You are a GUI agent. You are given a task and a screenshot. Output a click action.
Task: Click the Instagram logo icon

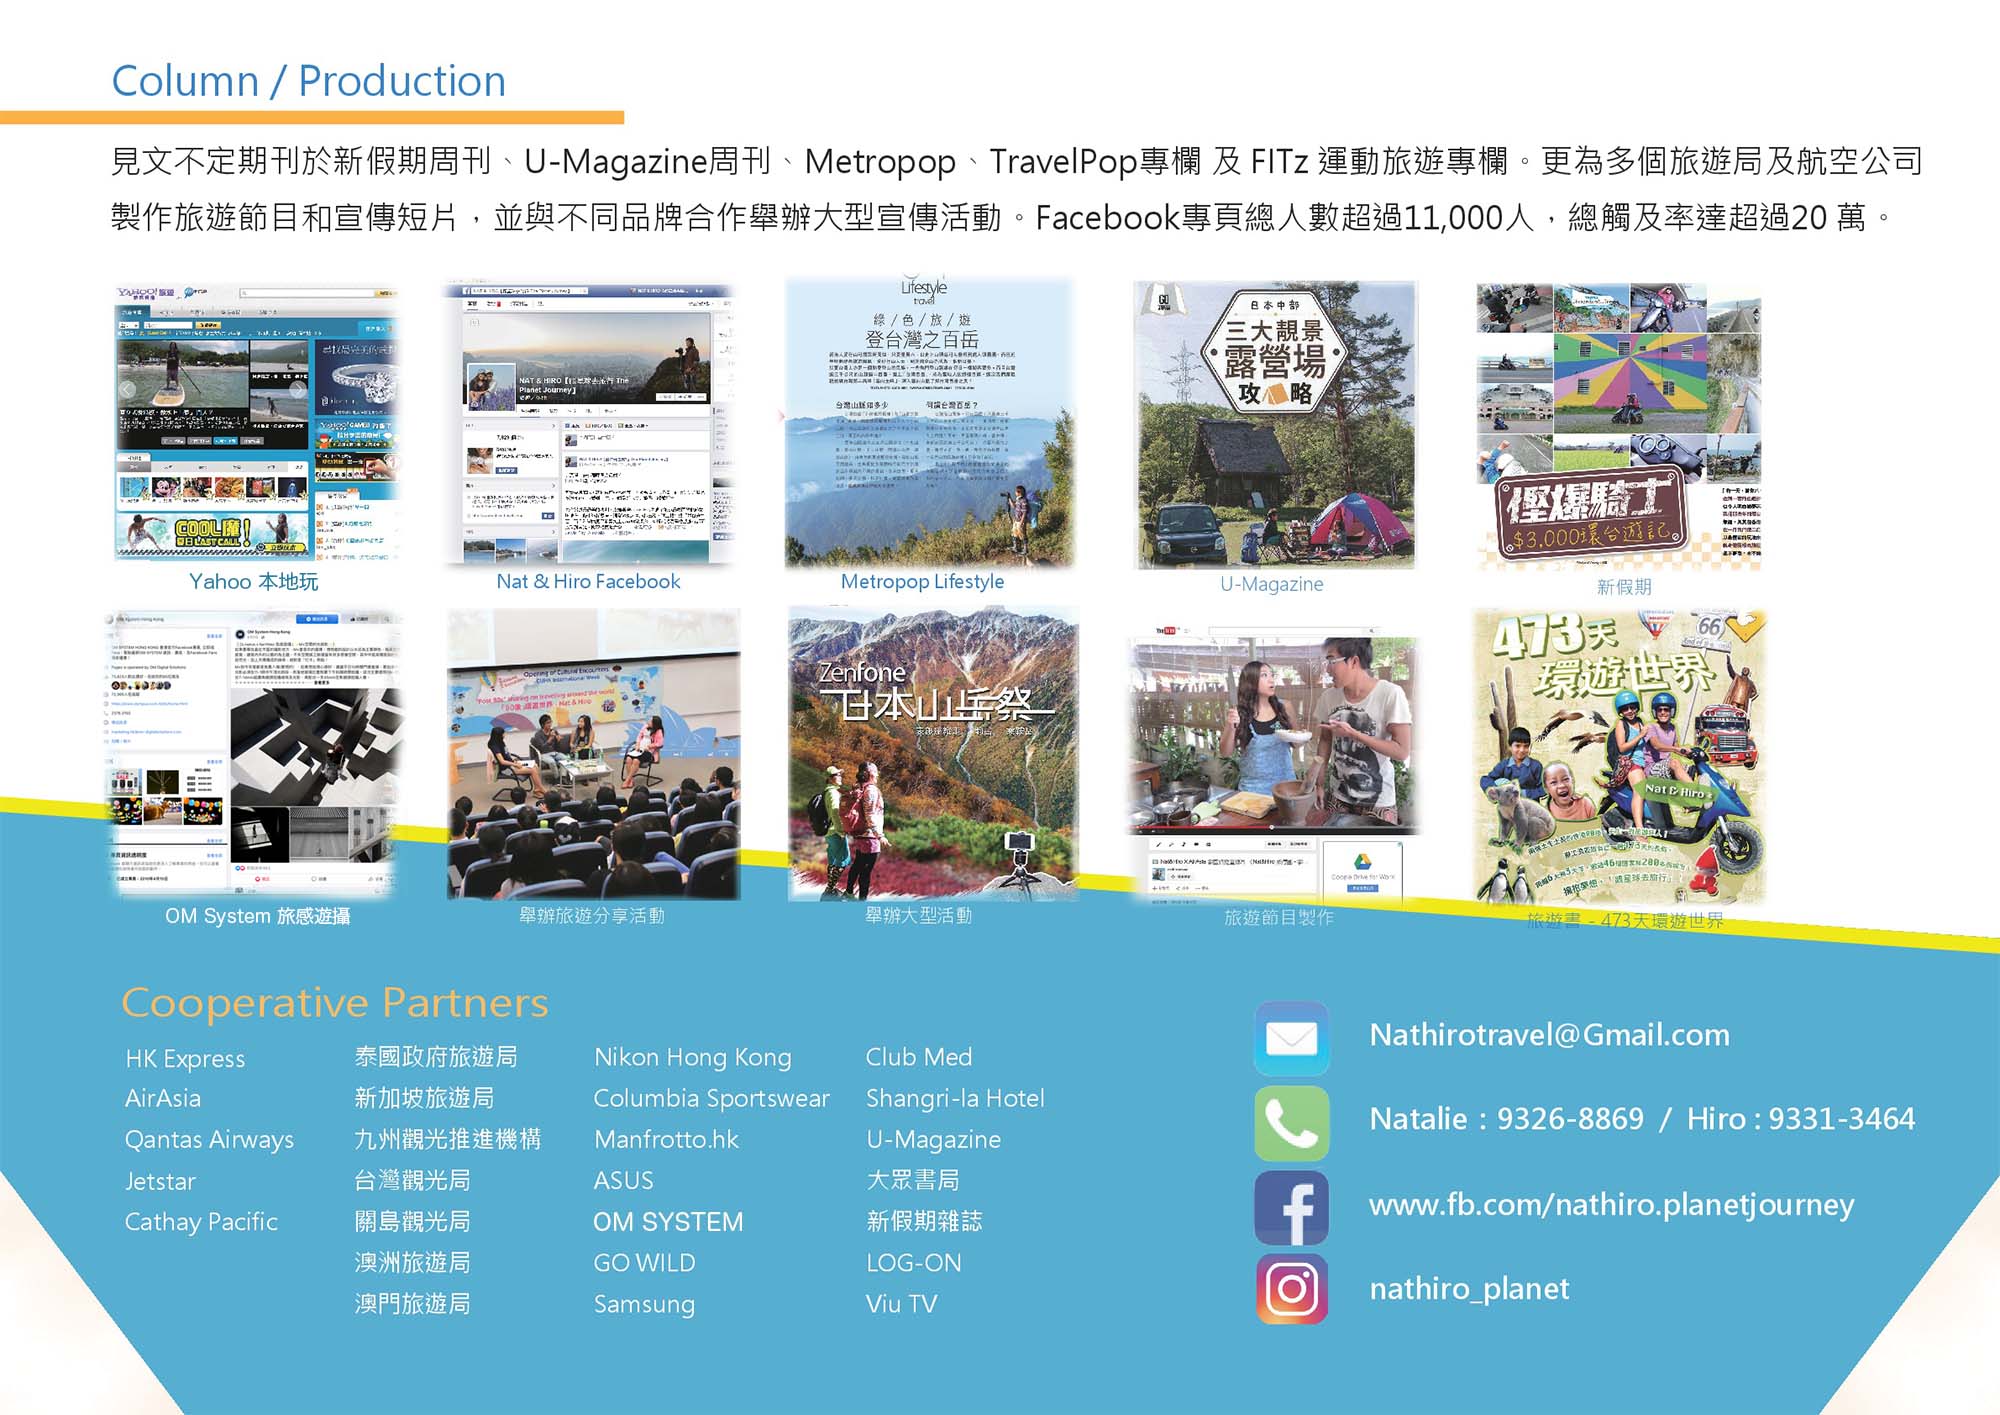(x=1291, y=1289)
